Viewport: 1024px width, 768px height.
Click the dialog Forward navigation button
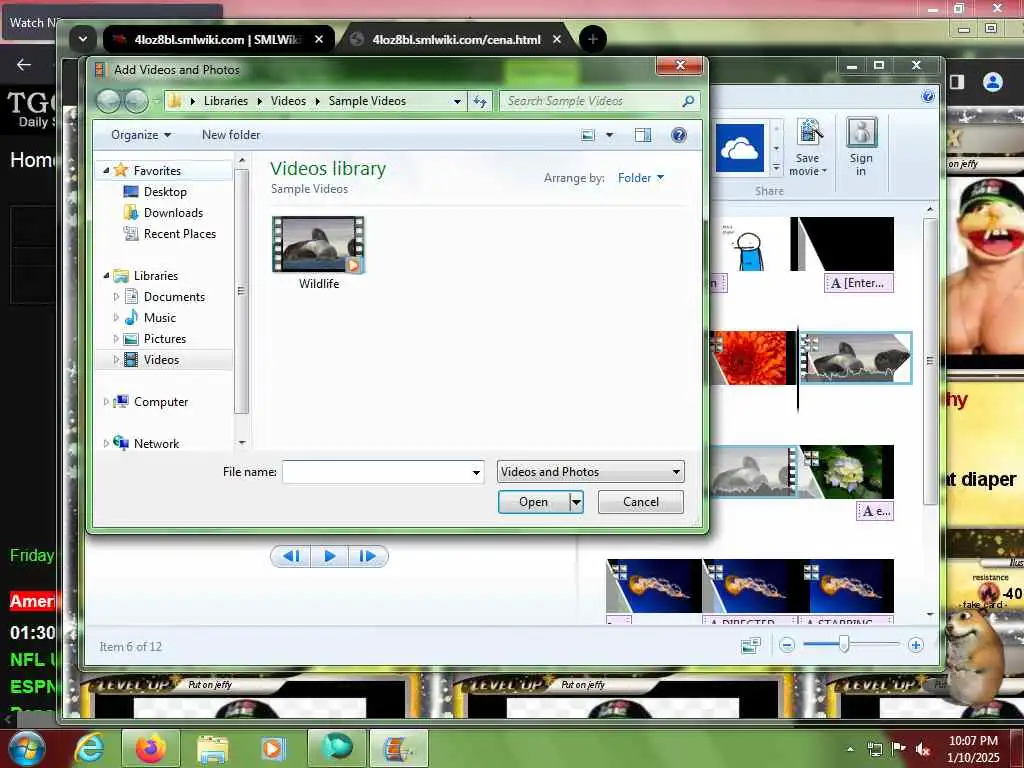point(136,101)
